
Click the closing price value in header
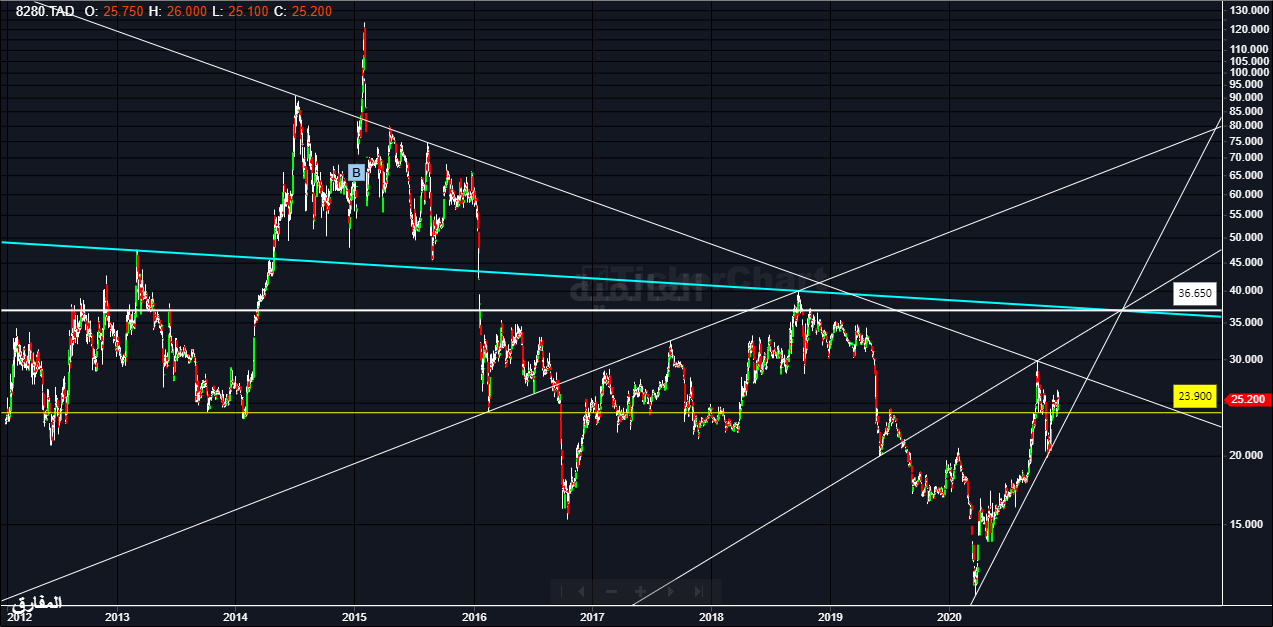(315, 11)
